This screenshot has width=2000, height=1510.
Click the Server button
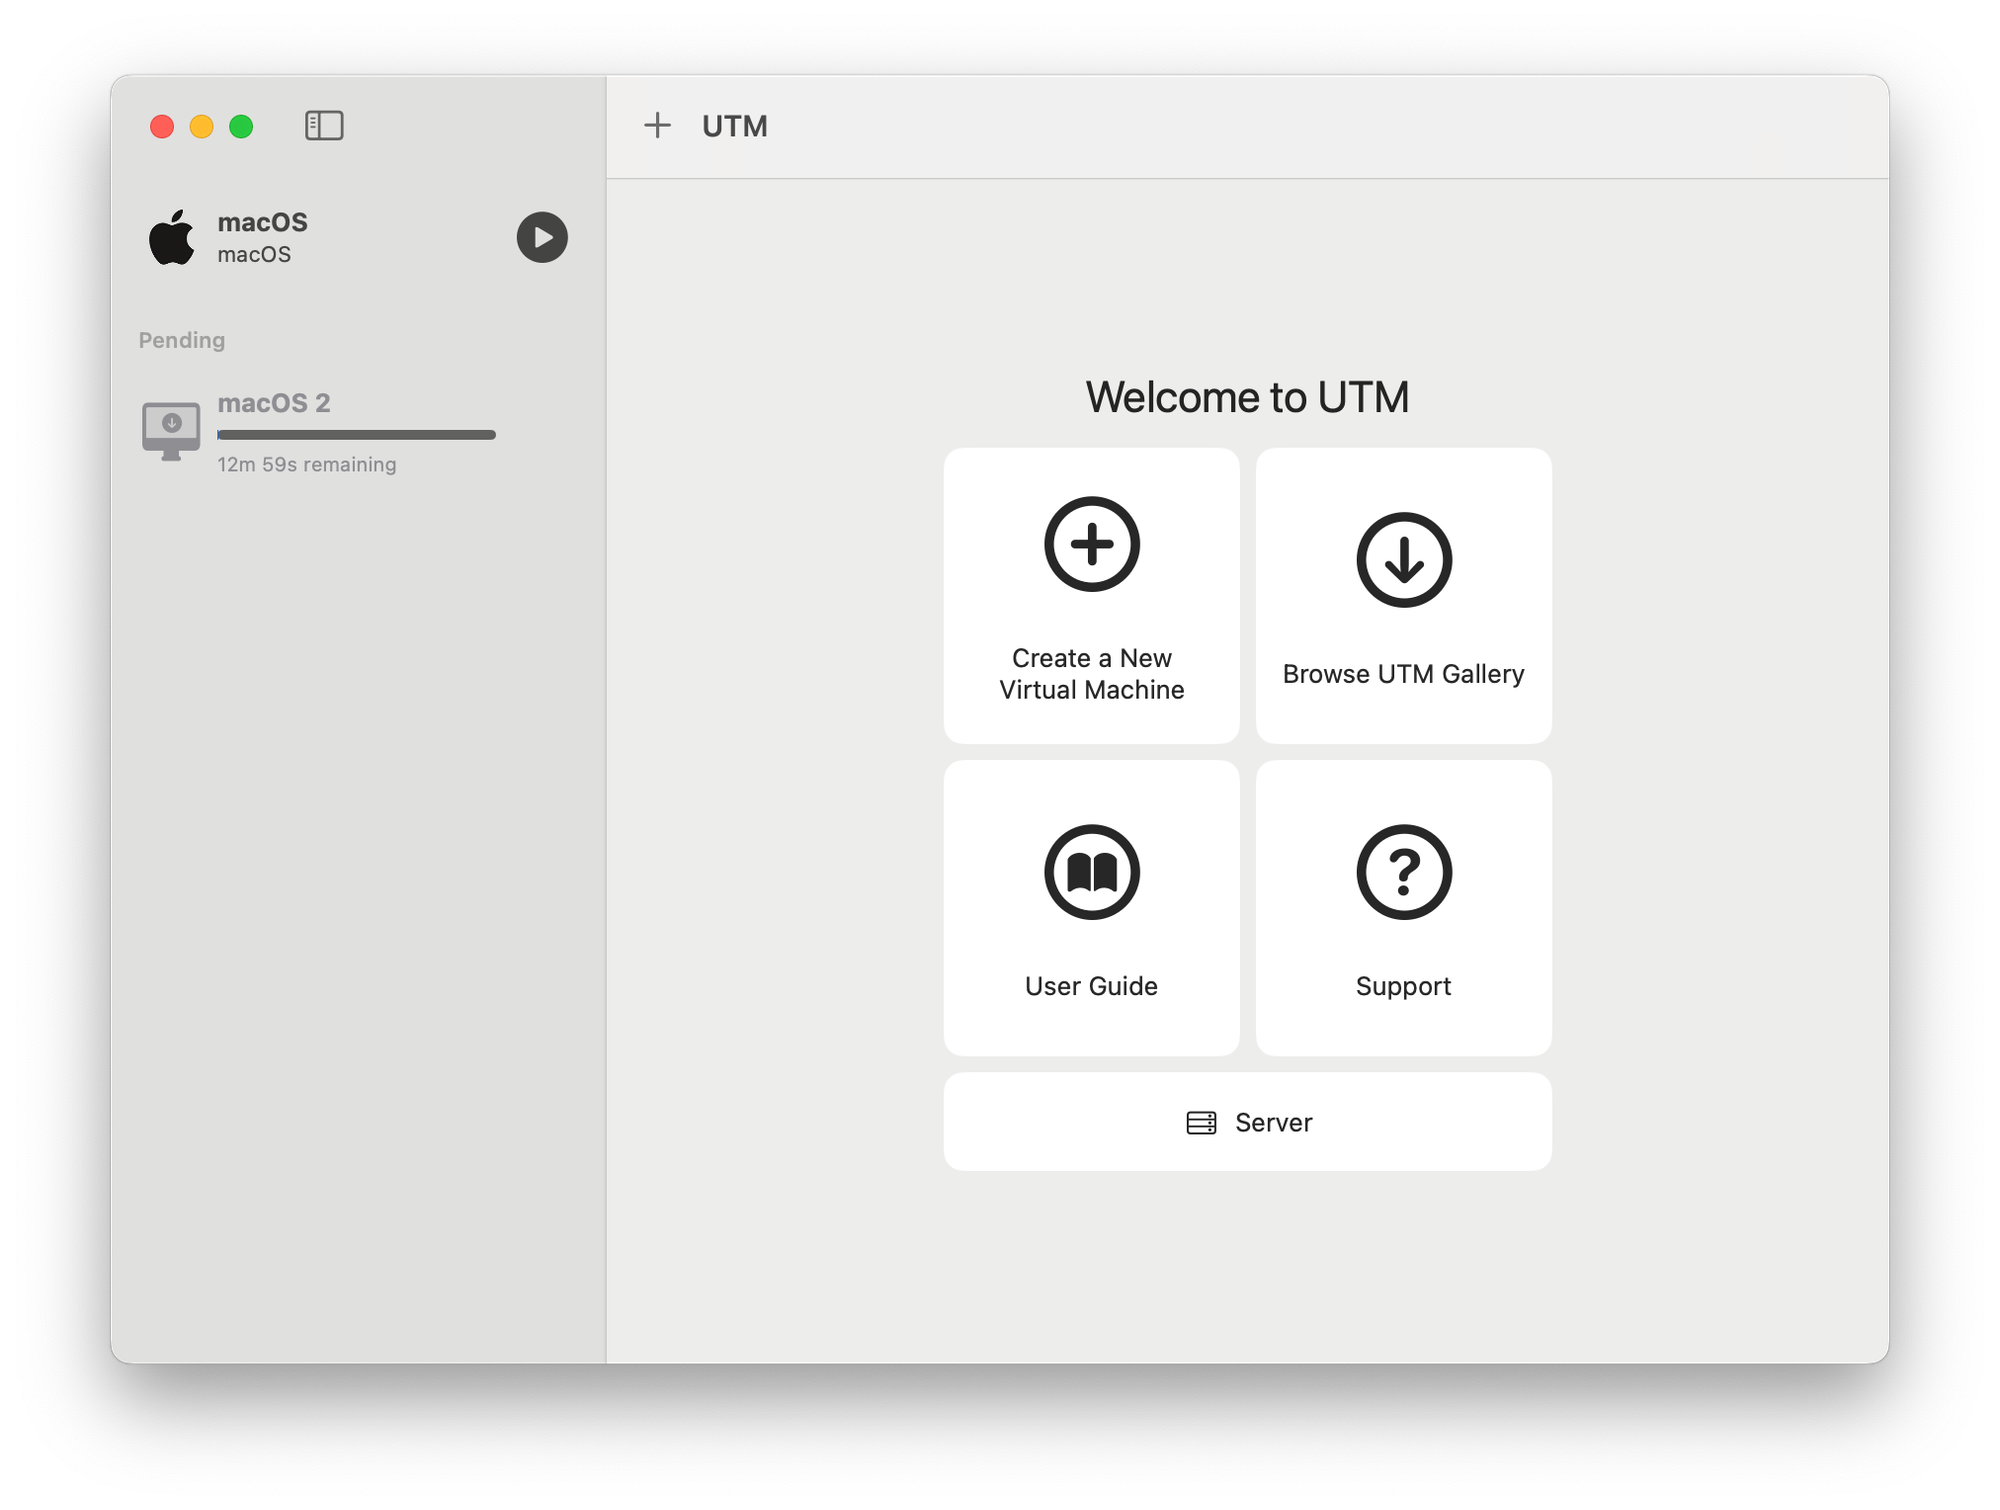1247,1122
